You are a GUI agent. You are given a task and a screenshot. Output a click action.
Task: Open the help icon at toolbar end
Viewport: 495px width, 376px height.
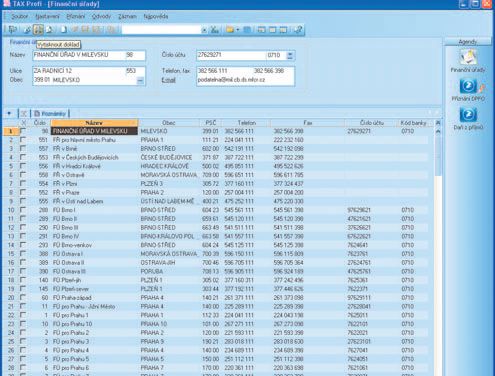(298, 30)
